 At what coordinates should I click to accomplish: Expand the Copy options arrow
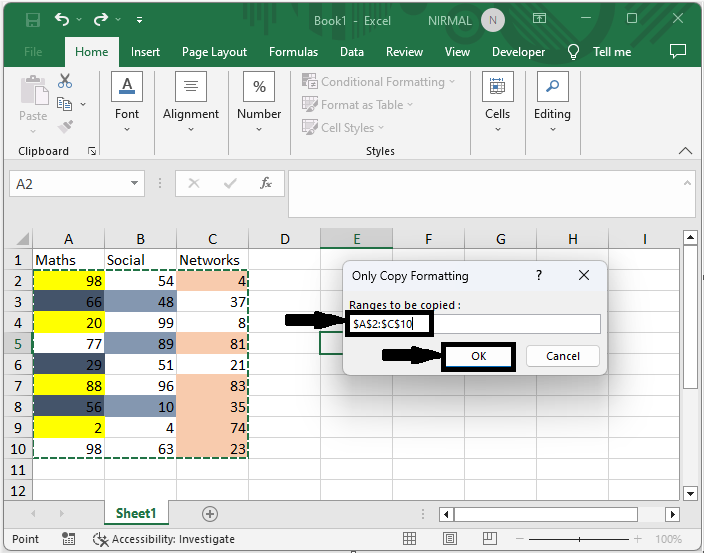tap(83, 104)
